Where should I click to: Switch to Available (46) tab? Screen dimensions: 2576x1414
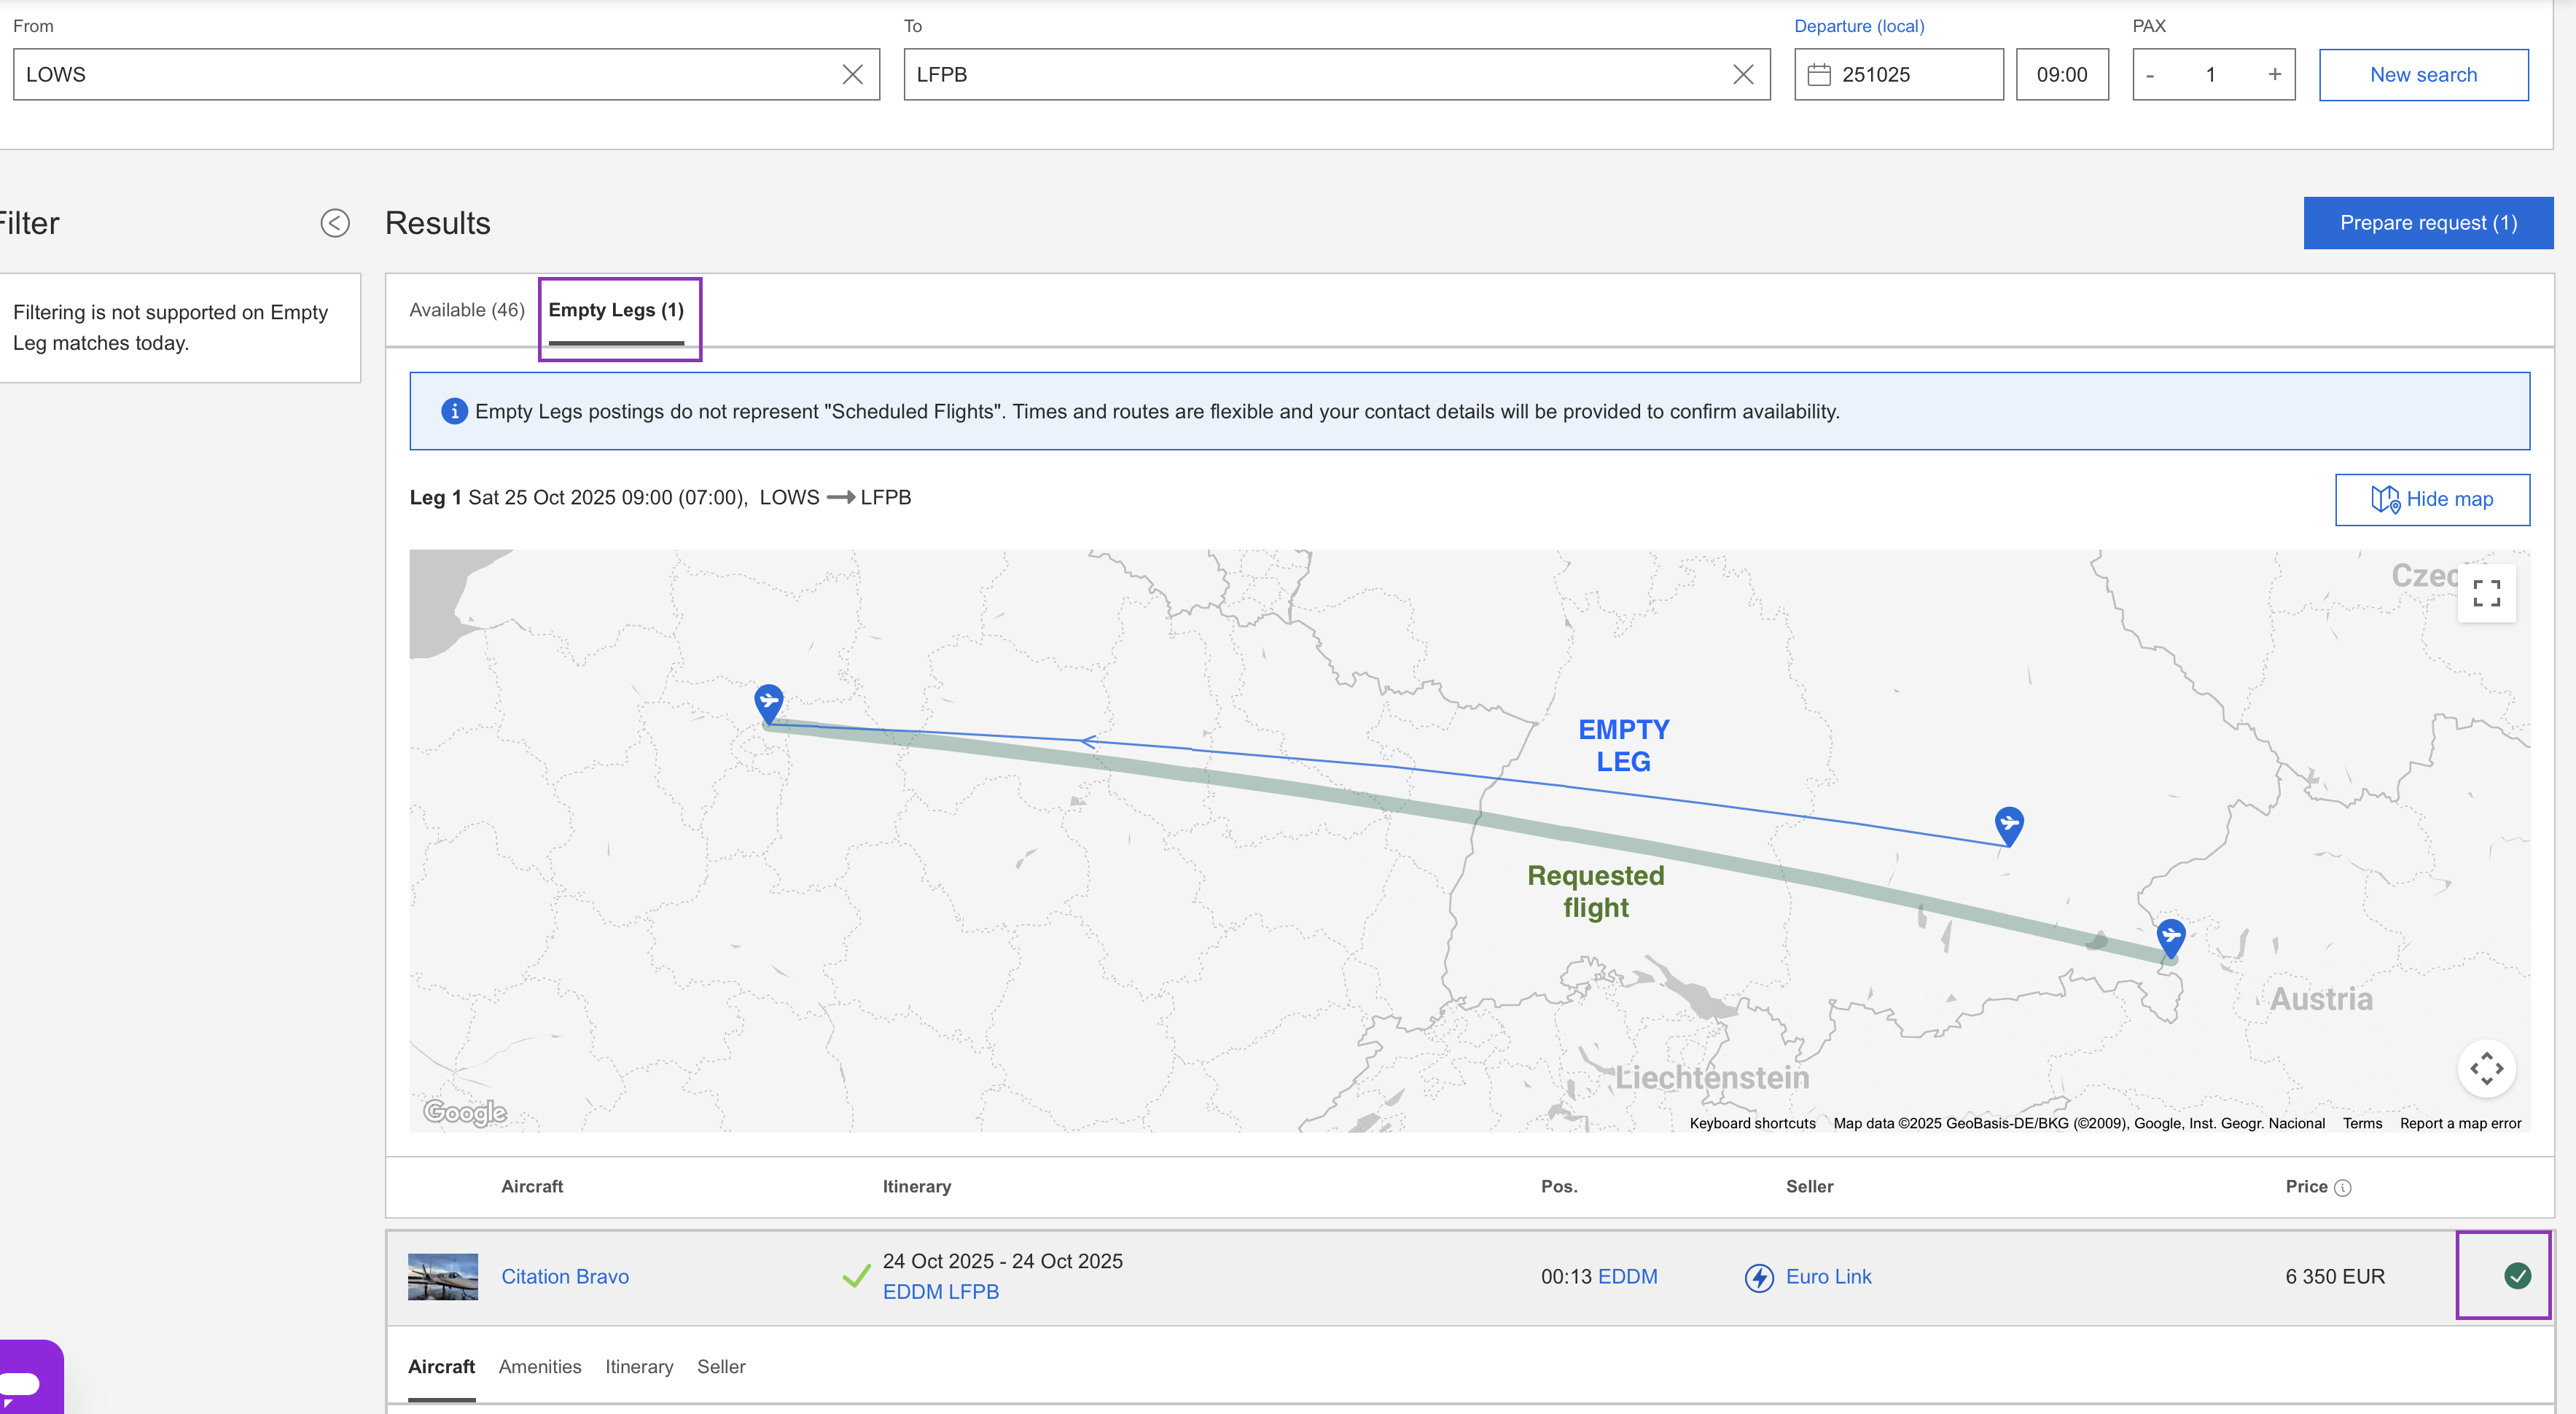tap(466, 310)
